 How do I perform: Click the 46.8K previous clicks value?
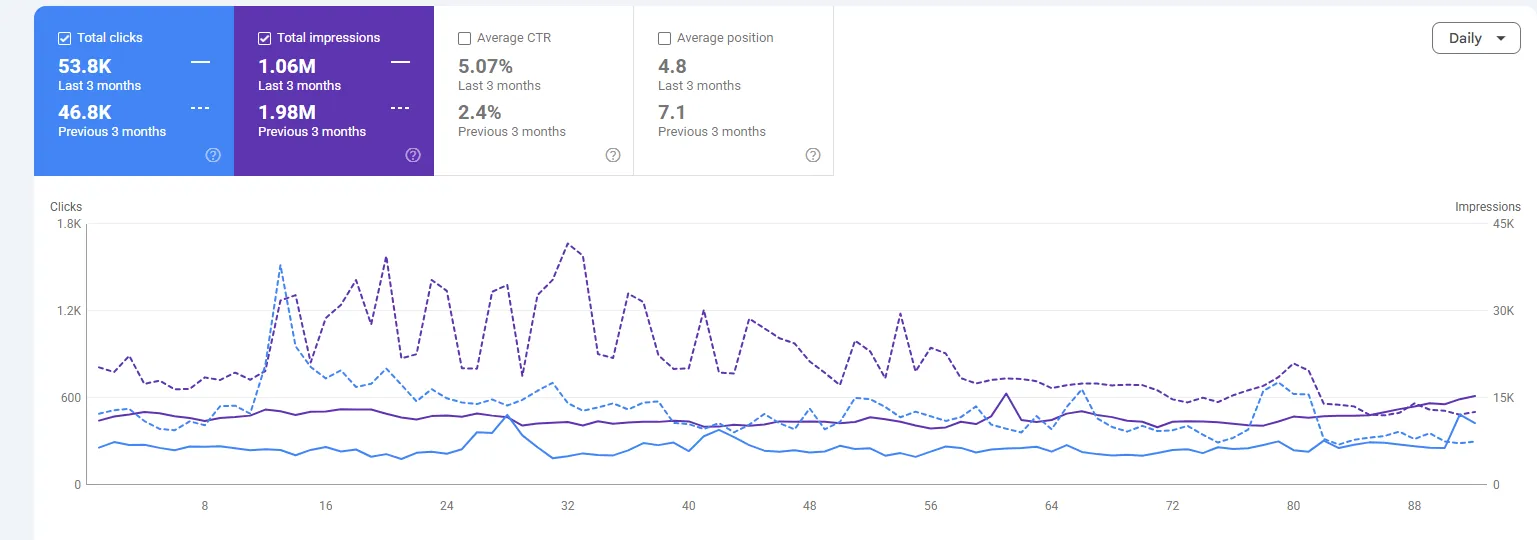coord(85,112)
